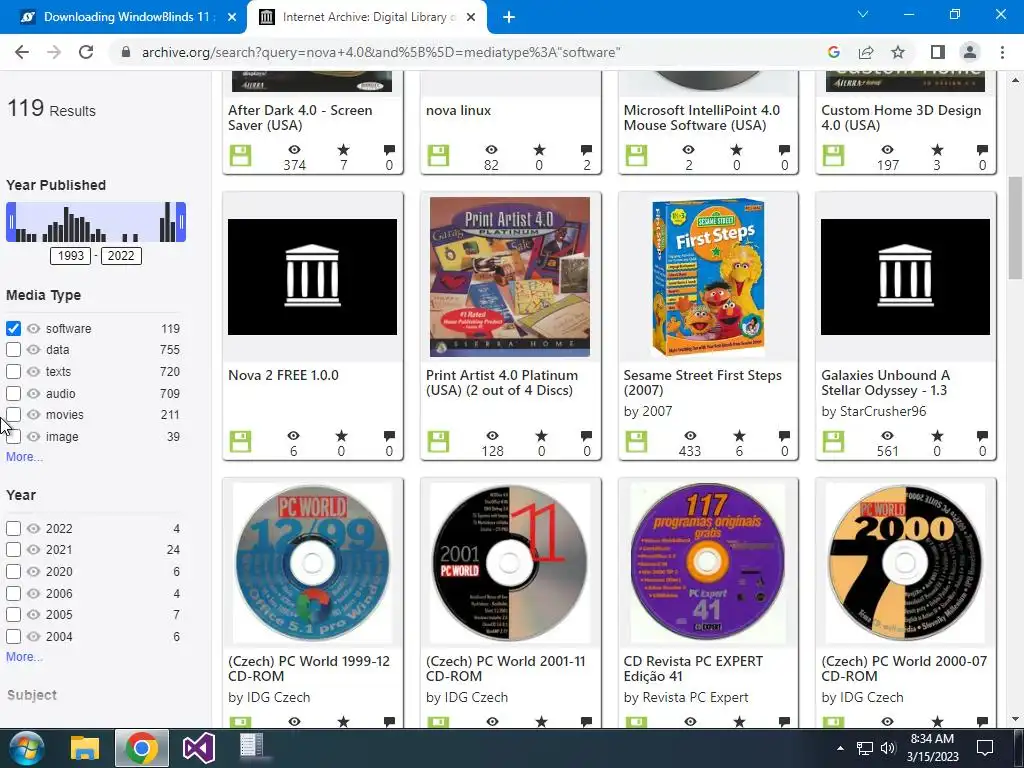Open Windows Start menu
The height and width of the screenshot is (768, 1024).
26,748
